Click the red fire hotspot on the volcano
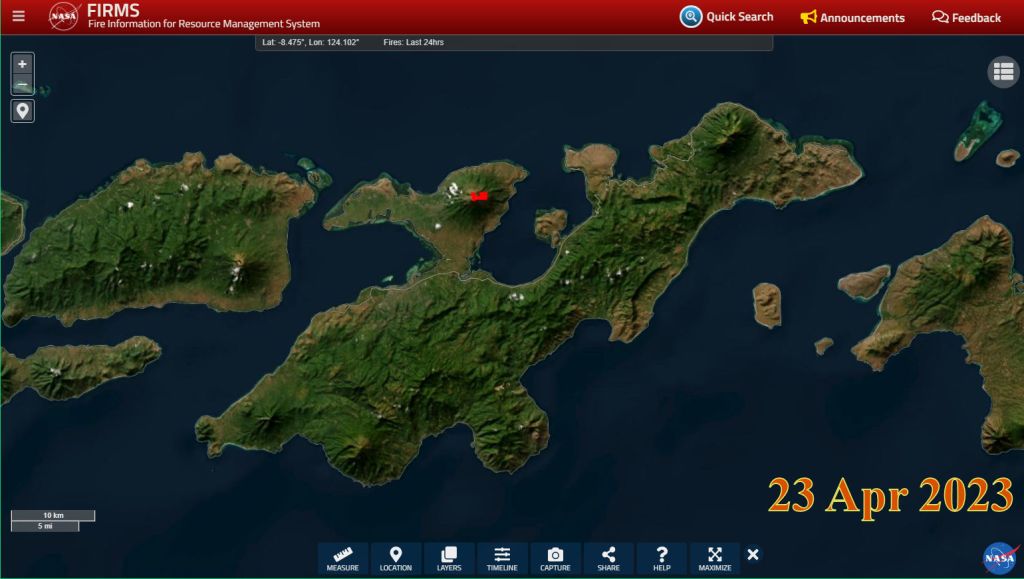The image size is (1024, 579). coord(478,197)
